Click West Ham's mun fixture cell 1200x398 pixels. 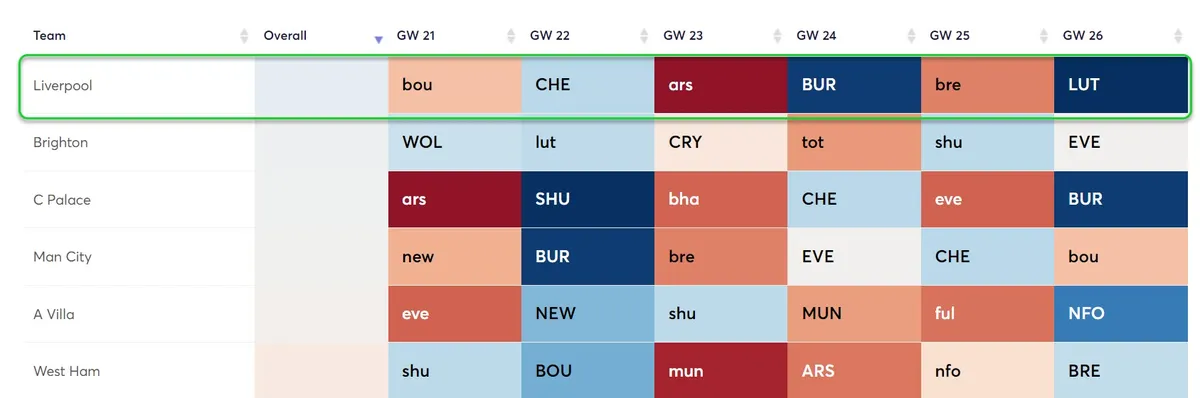pos(721,371)
